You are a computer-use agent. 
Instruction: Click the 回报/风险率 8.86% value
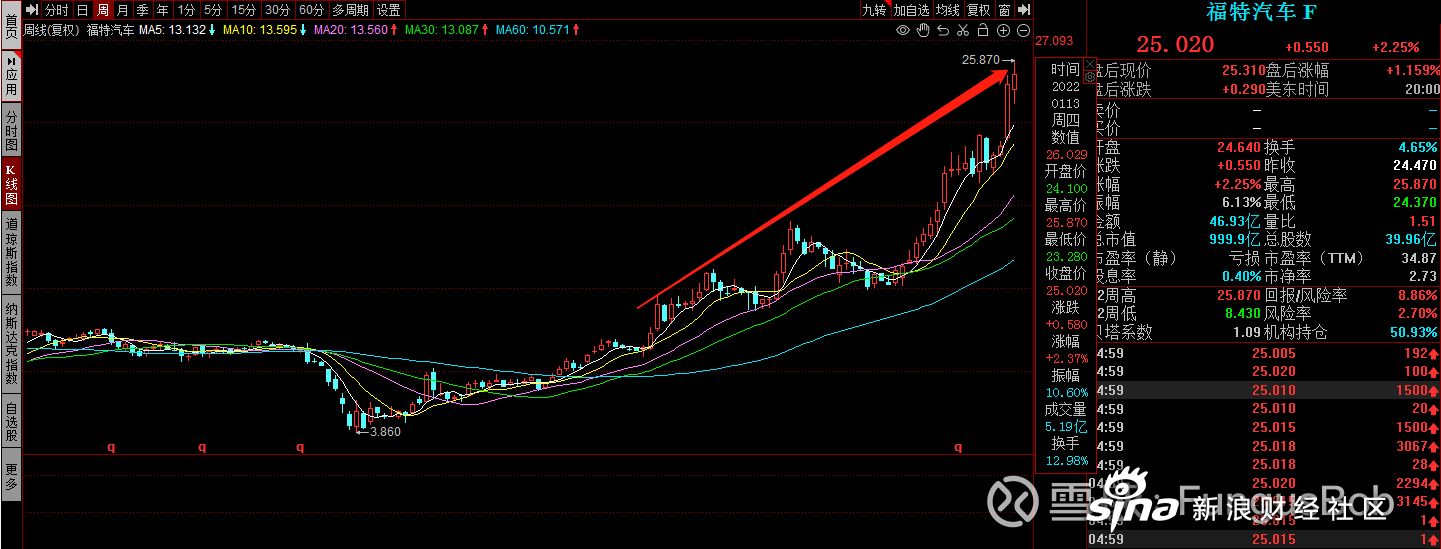pos(1418,296)
